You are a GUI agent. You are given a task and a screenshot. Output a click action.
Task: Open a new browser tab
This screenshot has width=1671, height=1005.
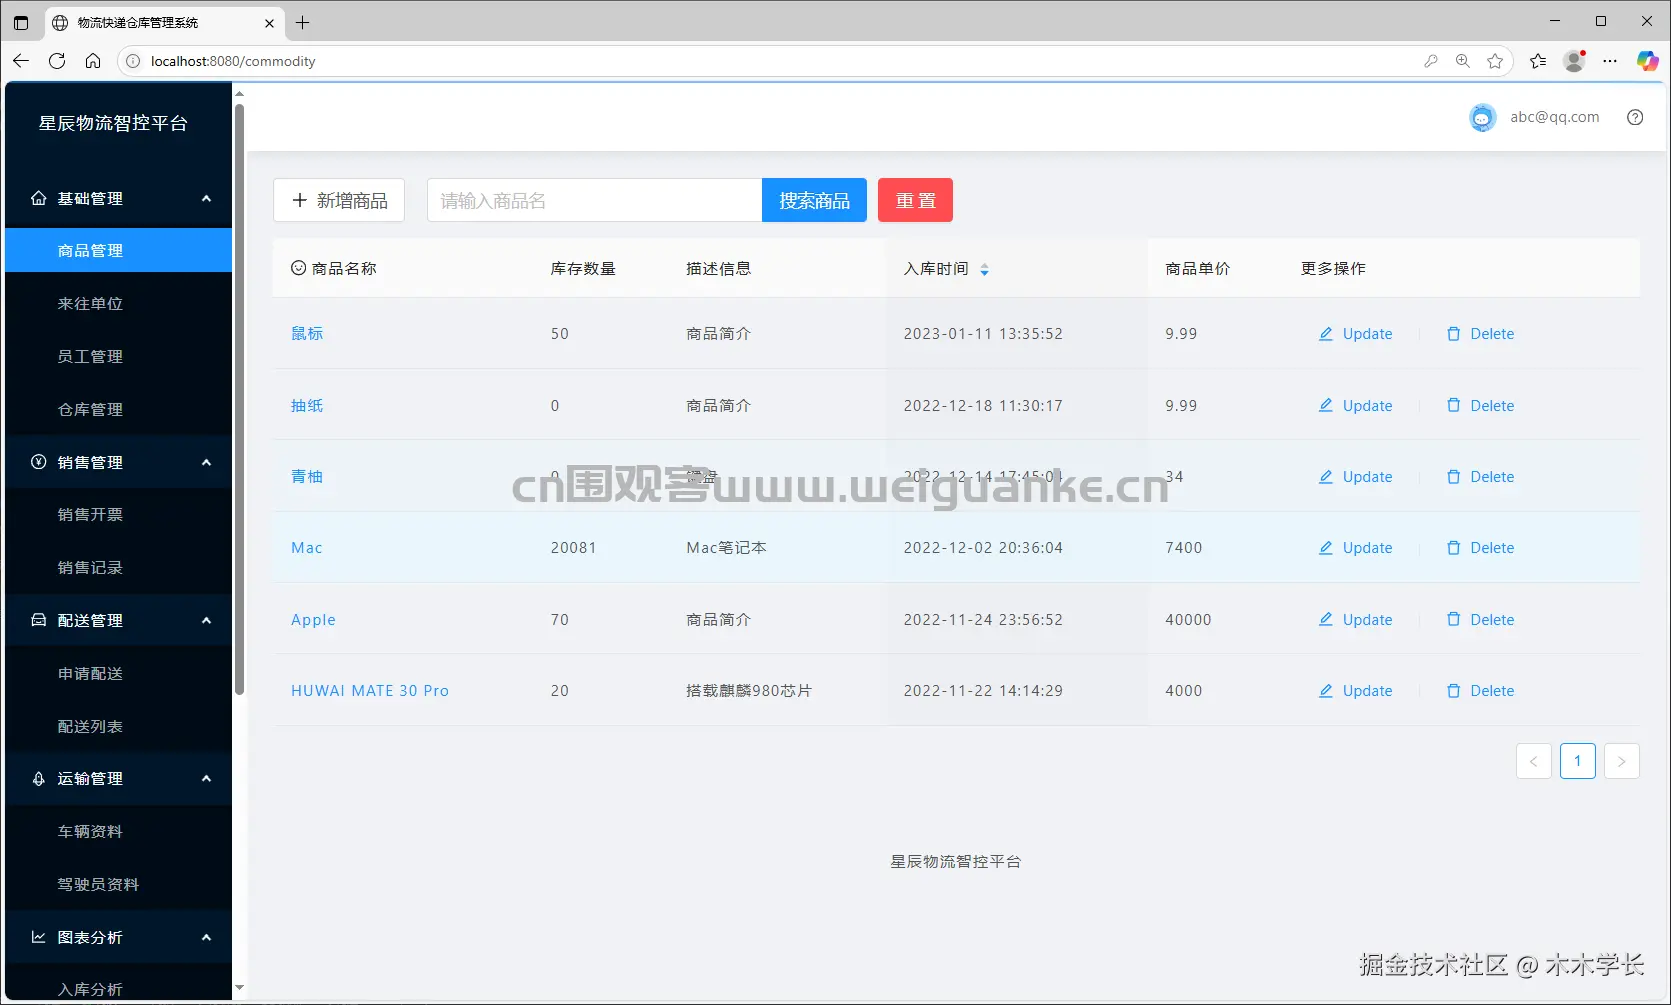302,22
